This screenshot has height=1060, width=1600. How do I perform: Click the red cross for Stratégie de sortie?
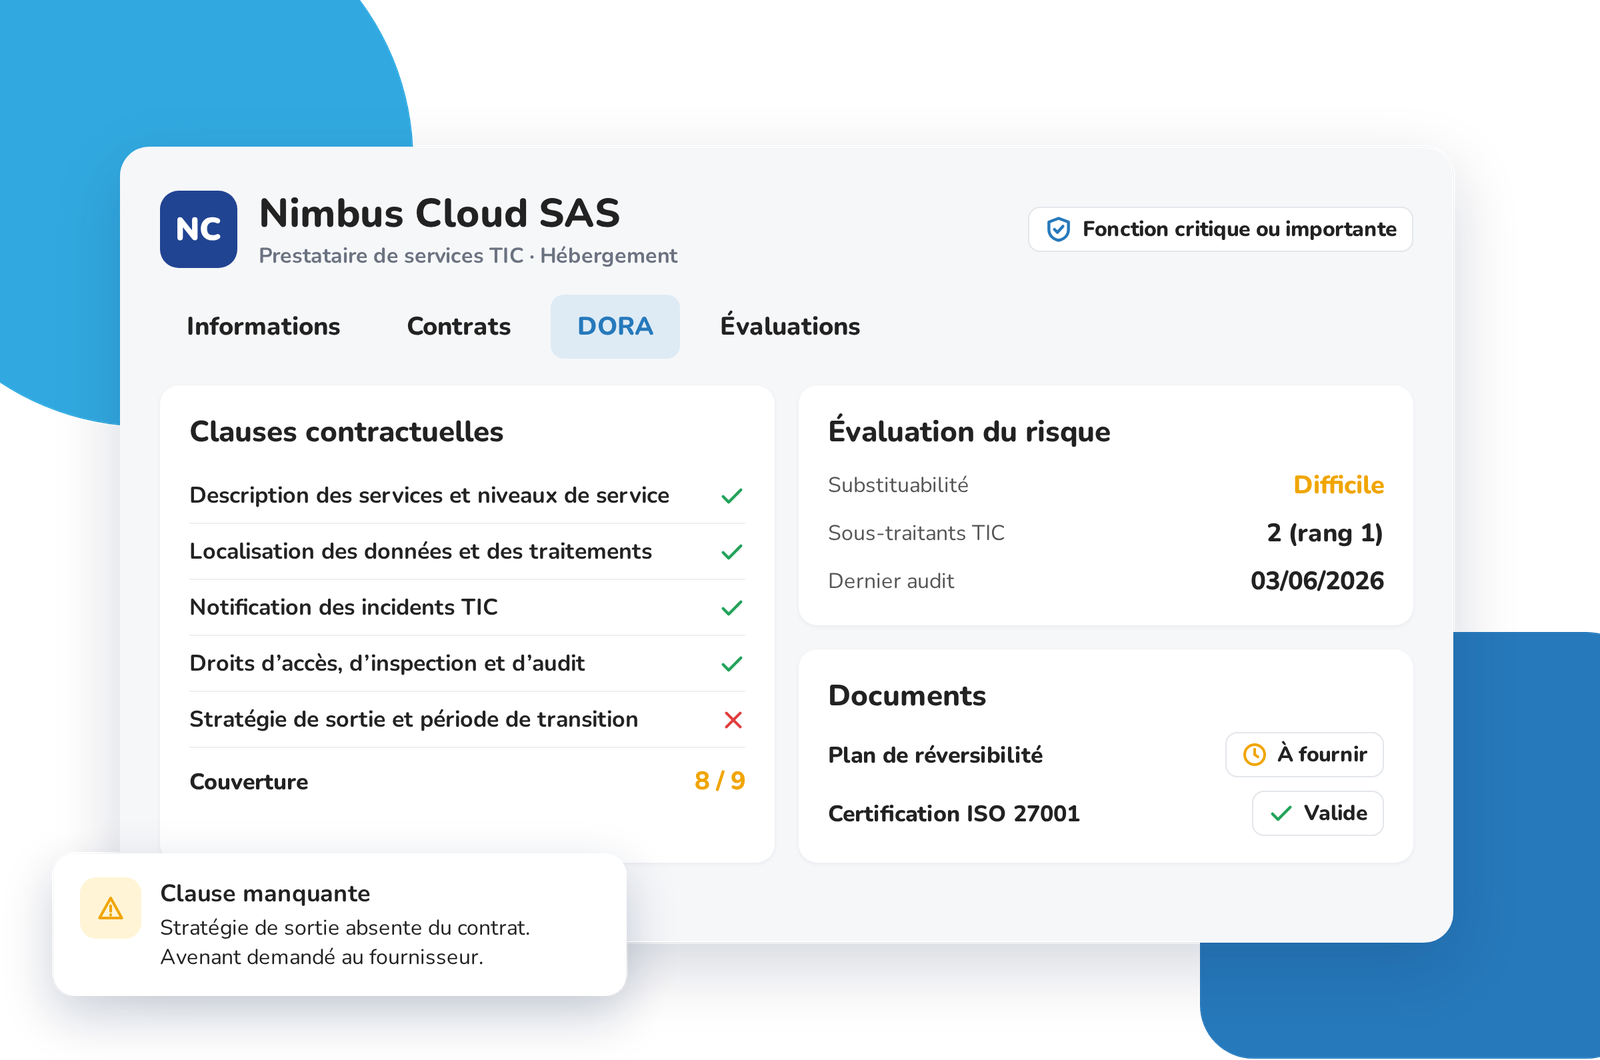pos(733,720)
